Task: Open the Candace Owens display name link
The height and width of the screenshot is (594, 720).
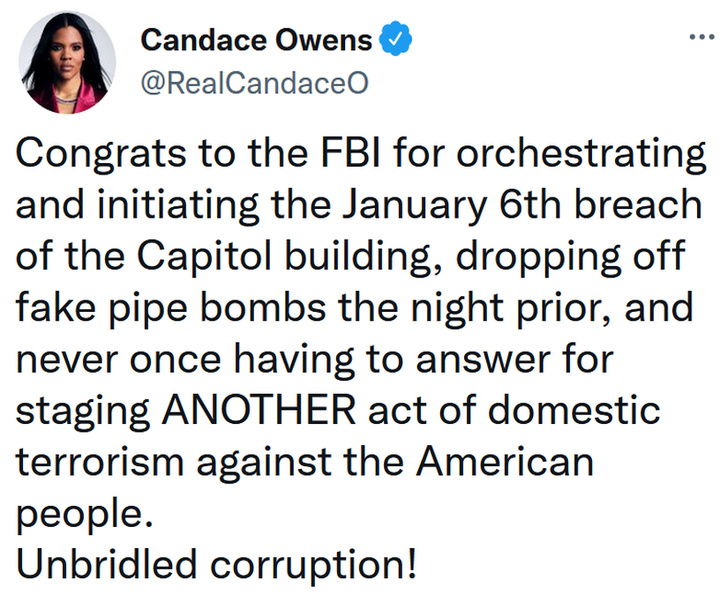Action: 256,40
